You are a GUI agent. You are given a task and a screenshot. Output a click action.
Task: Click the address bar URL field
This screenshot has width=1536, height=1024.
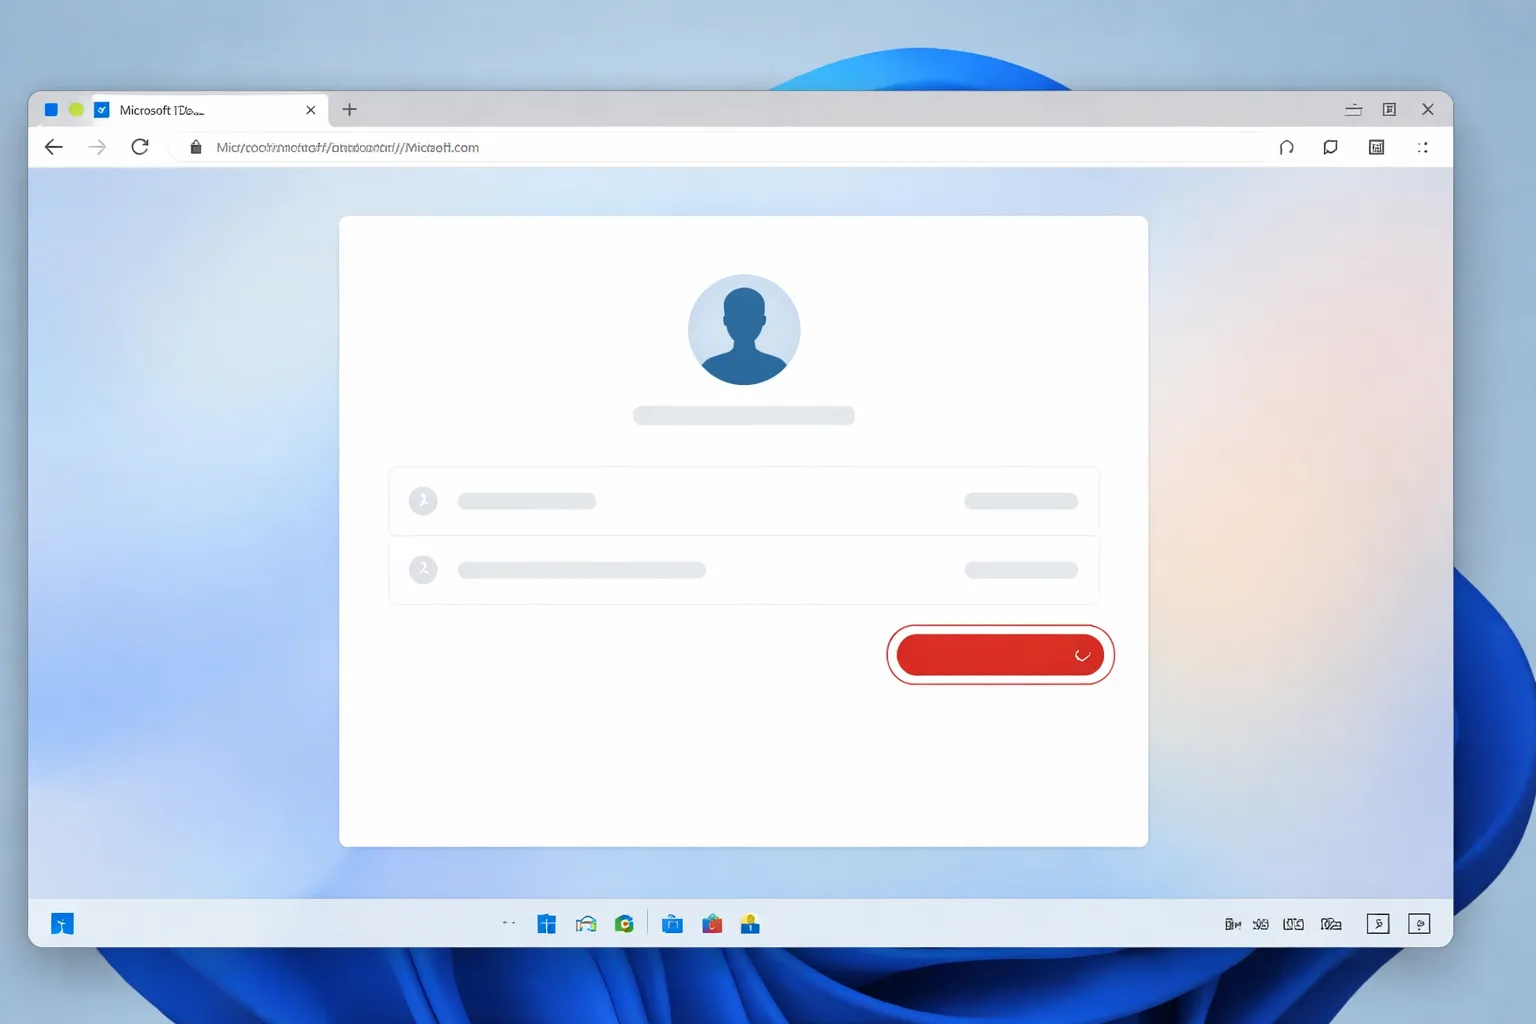[x=720, y=147]
